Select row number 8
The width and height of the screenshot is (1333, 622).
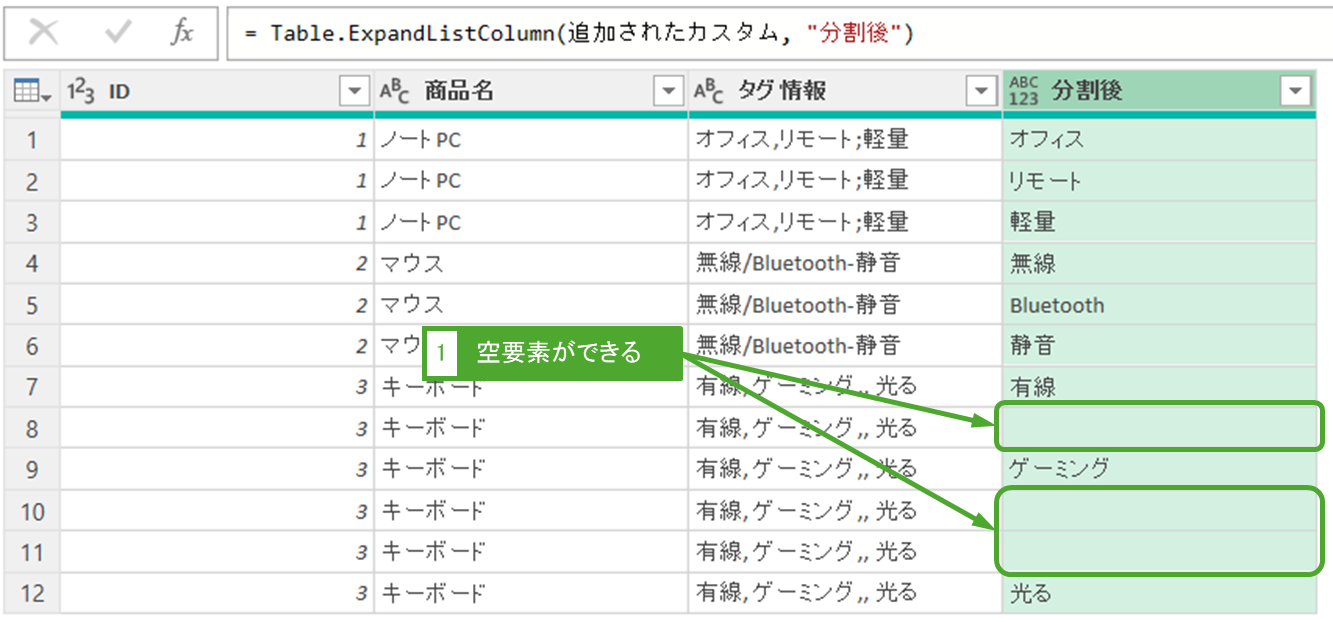(x=32, y=428)
